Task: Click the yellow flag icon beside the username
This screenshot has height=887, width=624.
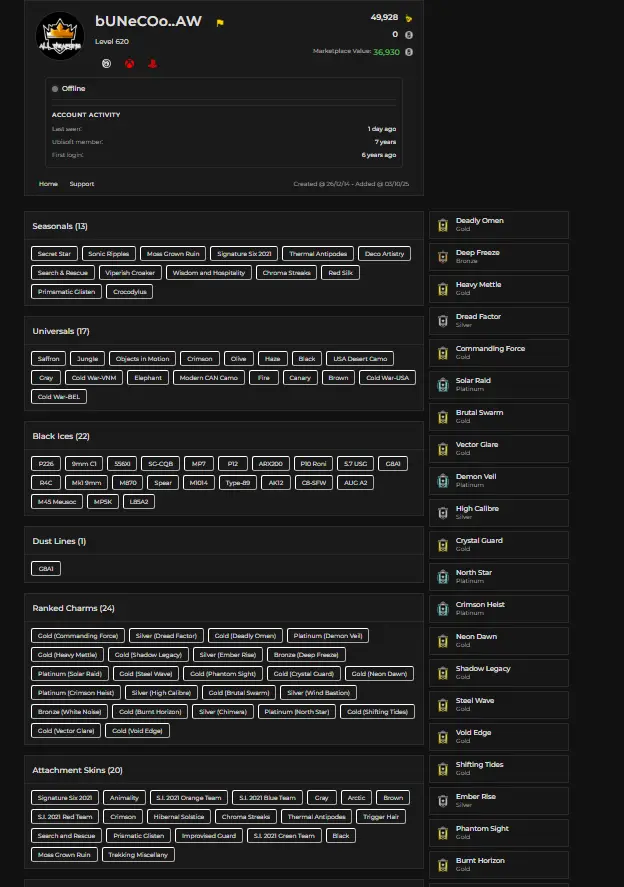Action: point(220,22)
